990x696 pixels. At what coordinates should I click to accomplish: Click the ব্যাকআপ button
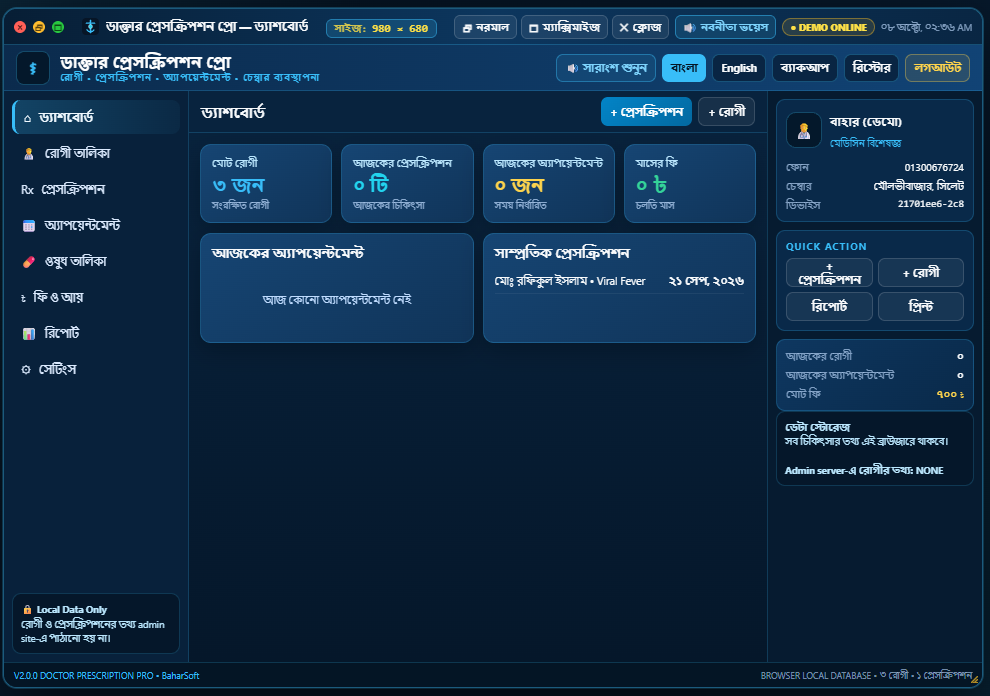tap(804, 68)
